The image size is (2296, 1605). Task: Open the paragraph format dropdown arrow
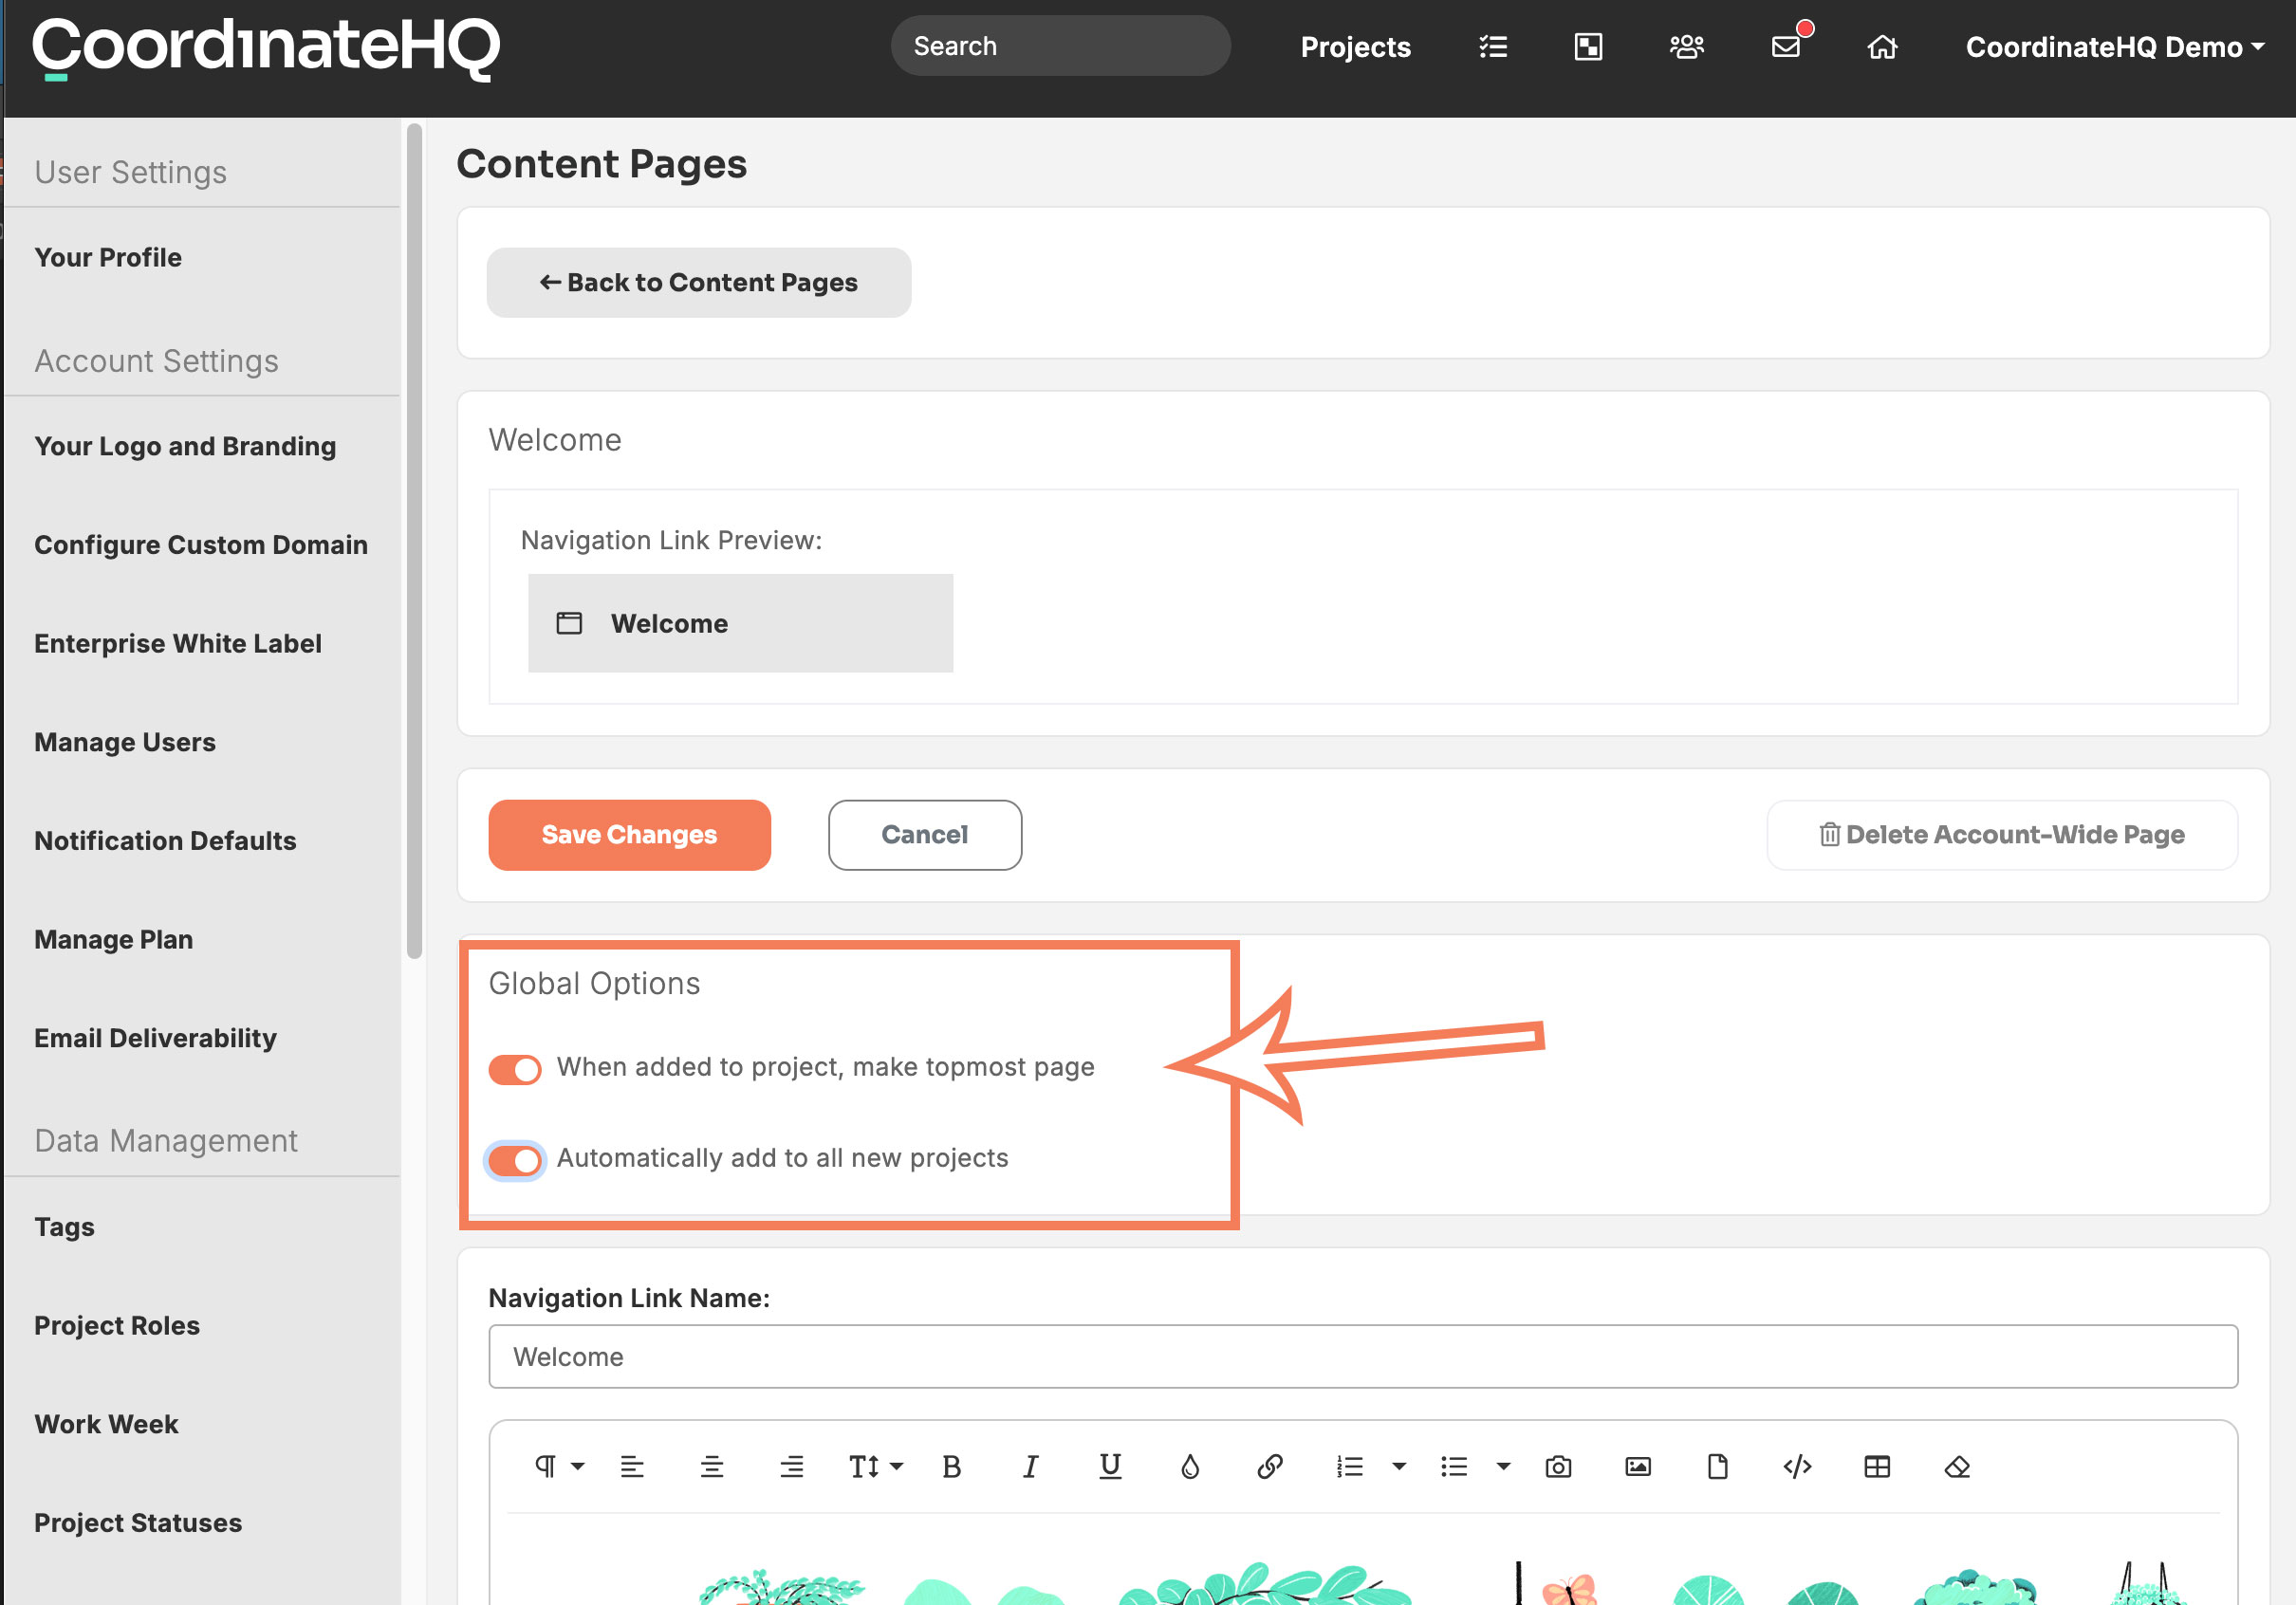[578, 1466]
